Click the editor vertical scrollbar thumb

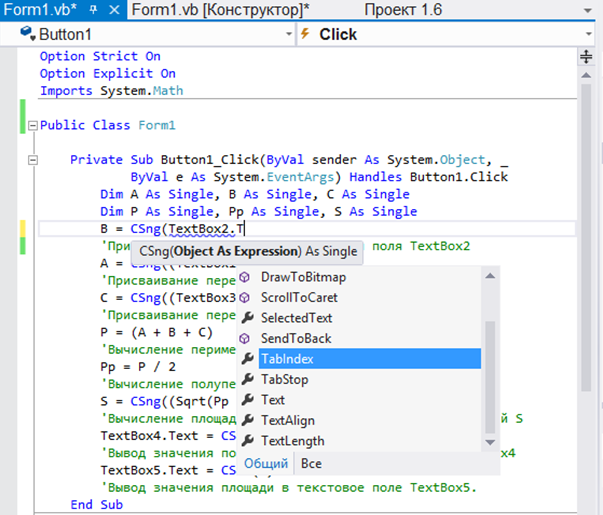pos(586,237)
